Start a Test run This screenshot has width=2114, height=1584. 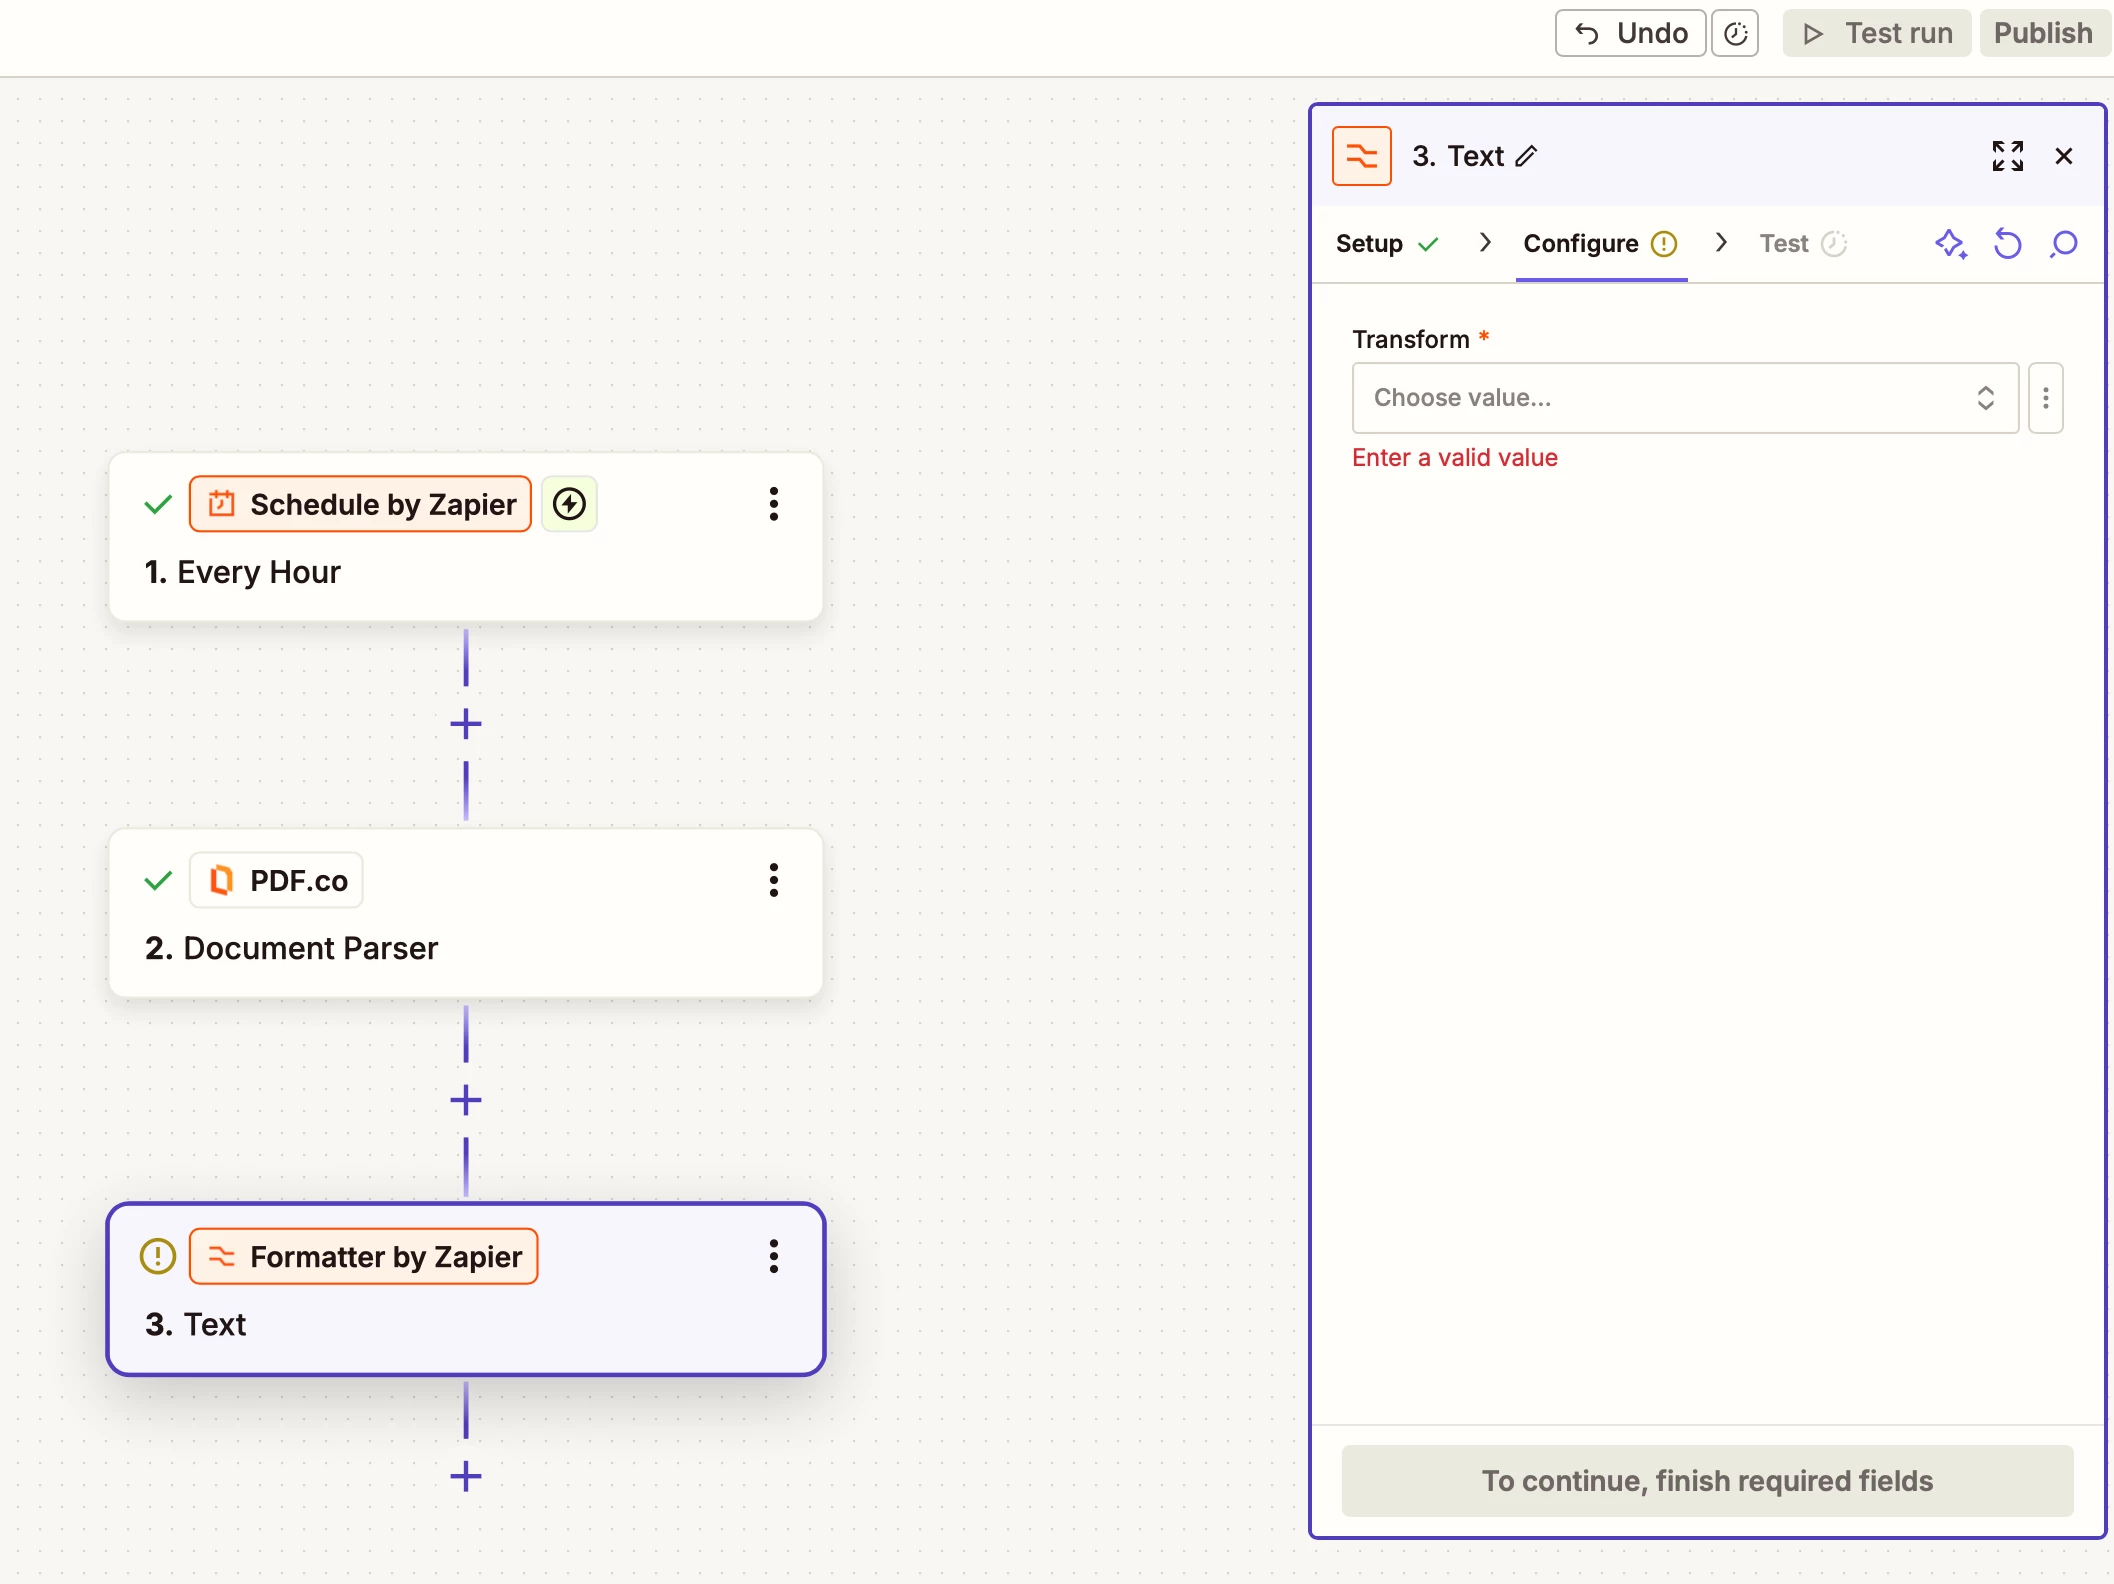point(1877,33)
